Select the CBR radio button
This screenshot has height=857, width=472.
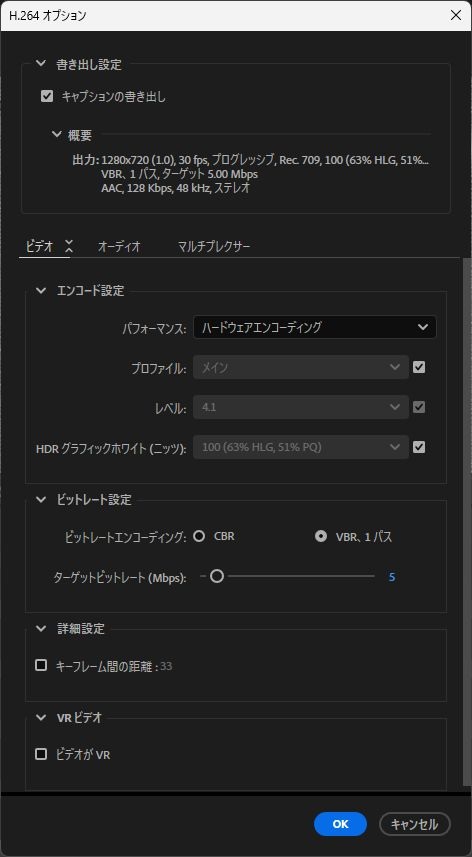click(x=199, y=536)
